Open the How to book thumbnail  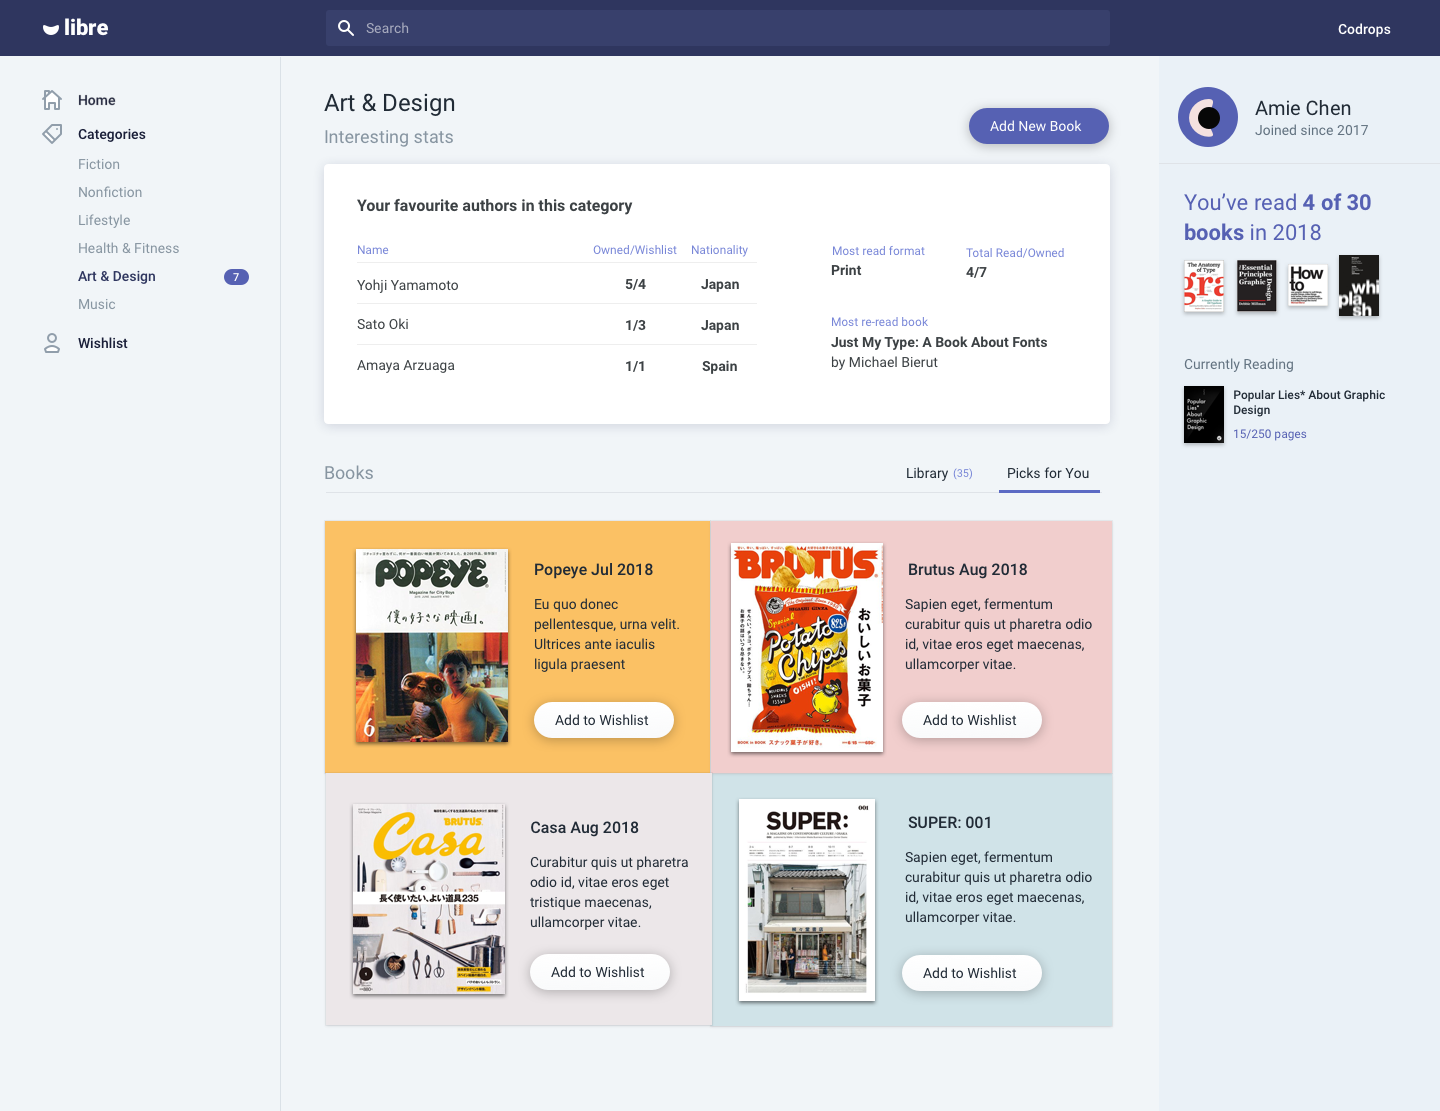1308,285
